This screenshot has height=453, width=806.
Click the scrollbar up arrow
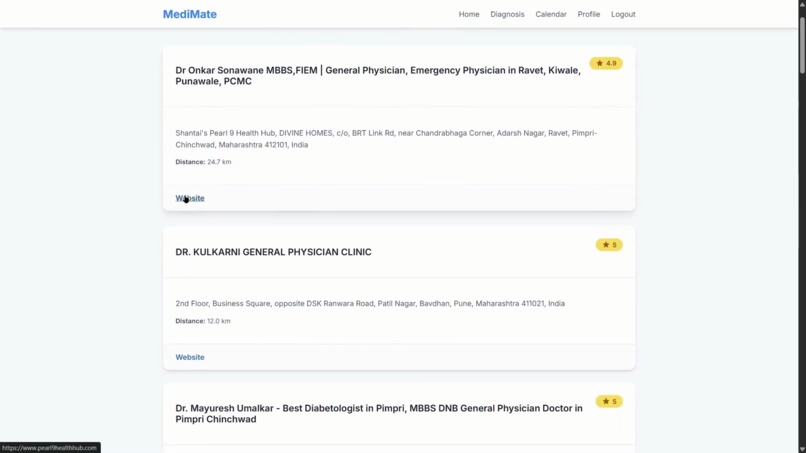pyautogui.click(x=802, y=4)
